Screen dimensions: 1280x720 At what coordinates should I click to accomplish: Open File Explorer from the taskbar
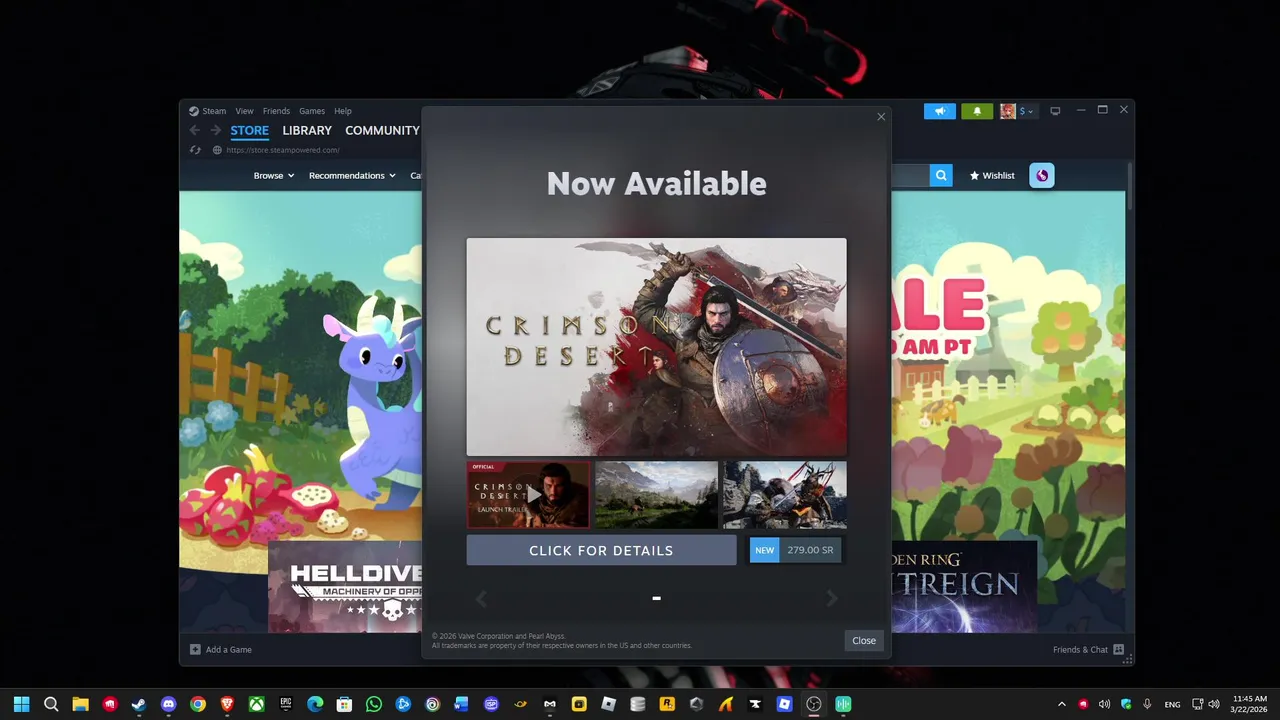click(80, 704)
